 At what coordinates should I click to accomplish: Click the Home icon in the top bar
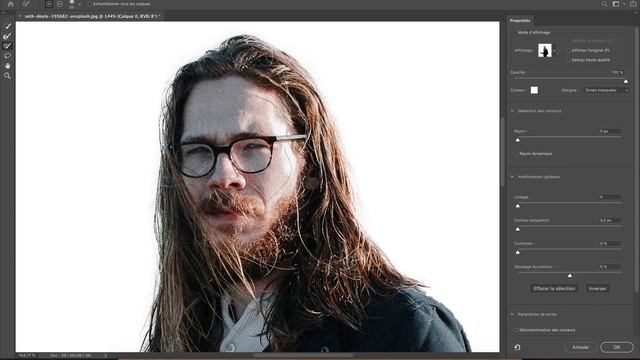[x=11, y=4]
